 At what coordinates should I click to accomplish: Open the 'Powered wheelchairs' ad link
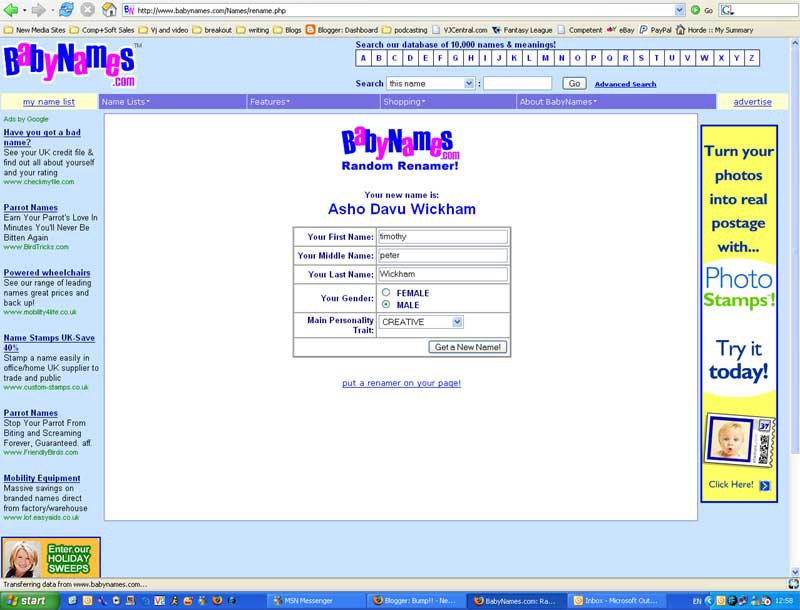[x=47, y=273]
